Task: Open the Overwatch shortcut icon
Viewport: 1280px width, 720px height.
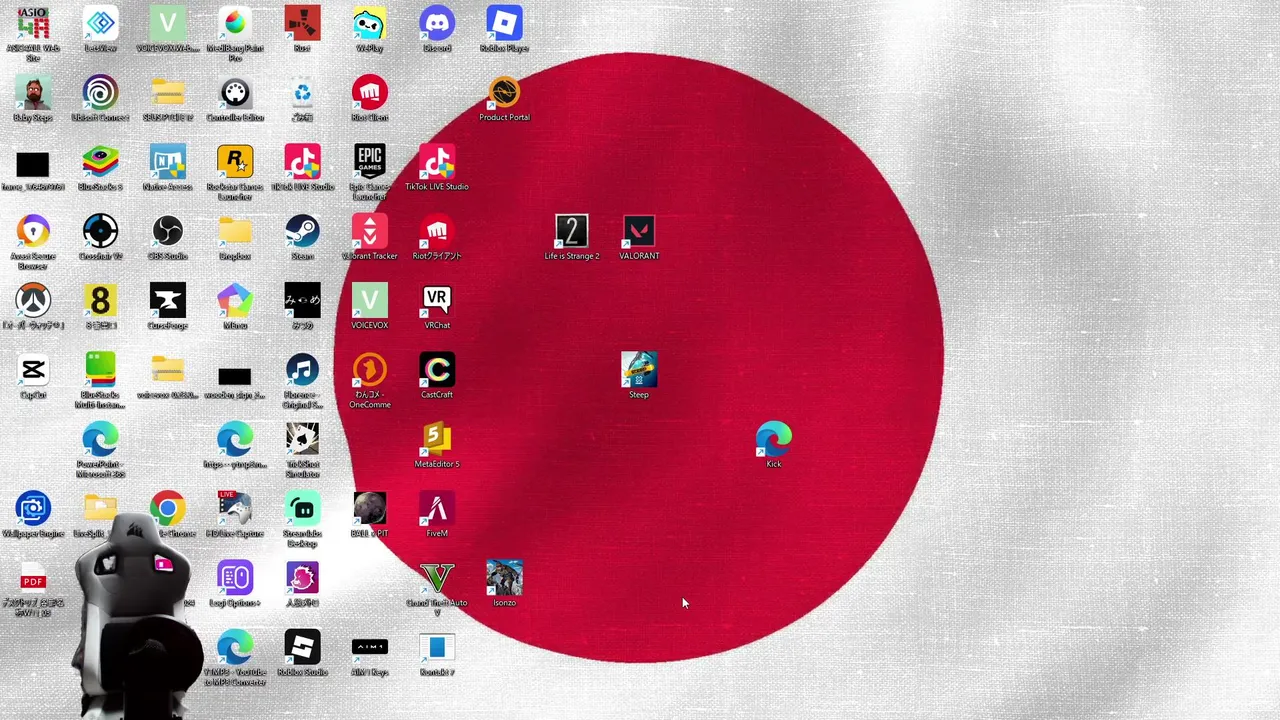Action: [x=33, y=300]
